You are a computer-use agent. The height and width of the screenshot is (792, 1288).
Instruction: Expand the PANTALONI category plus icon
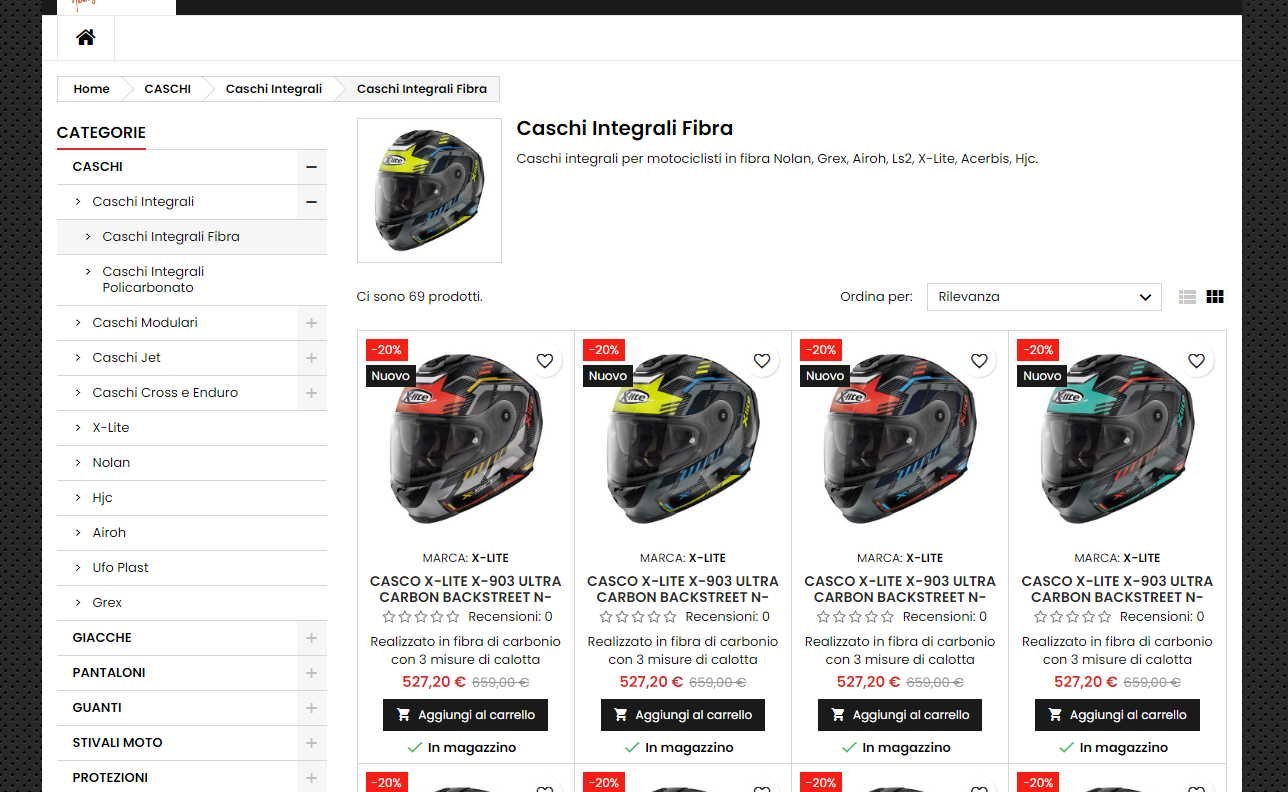click(x=311, y=673)
